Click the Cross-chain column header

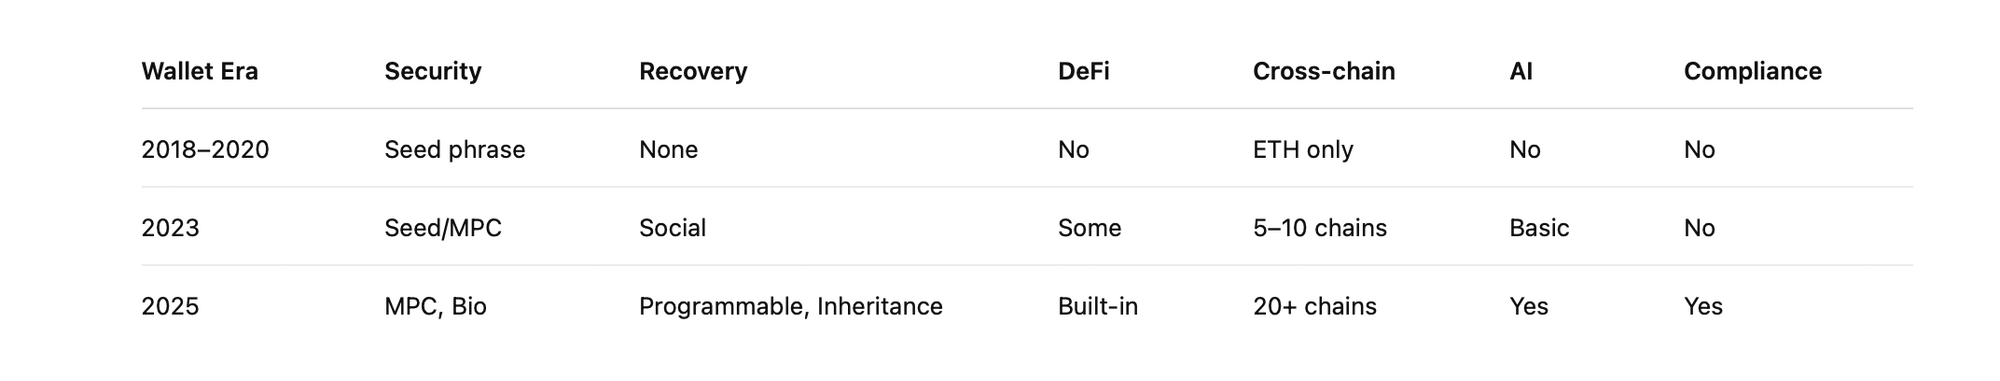pyautogui.click(x=1324, y=71)
